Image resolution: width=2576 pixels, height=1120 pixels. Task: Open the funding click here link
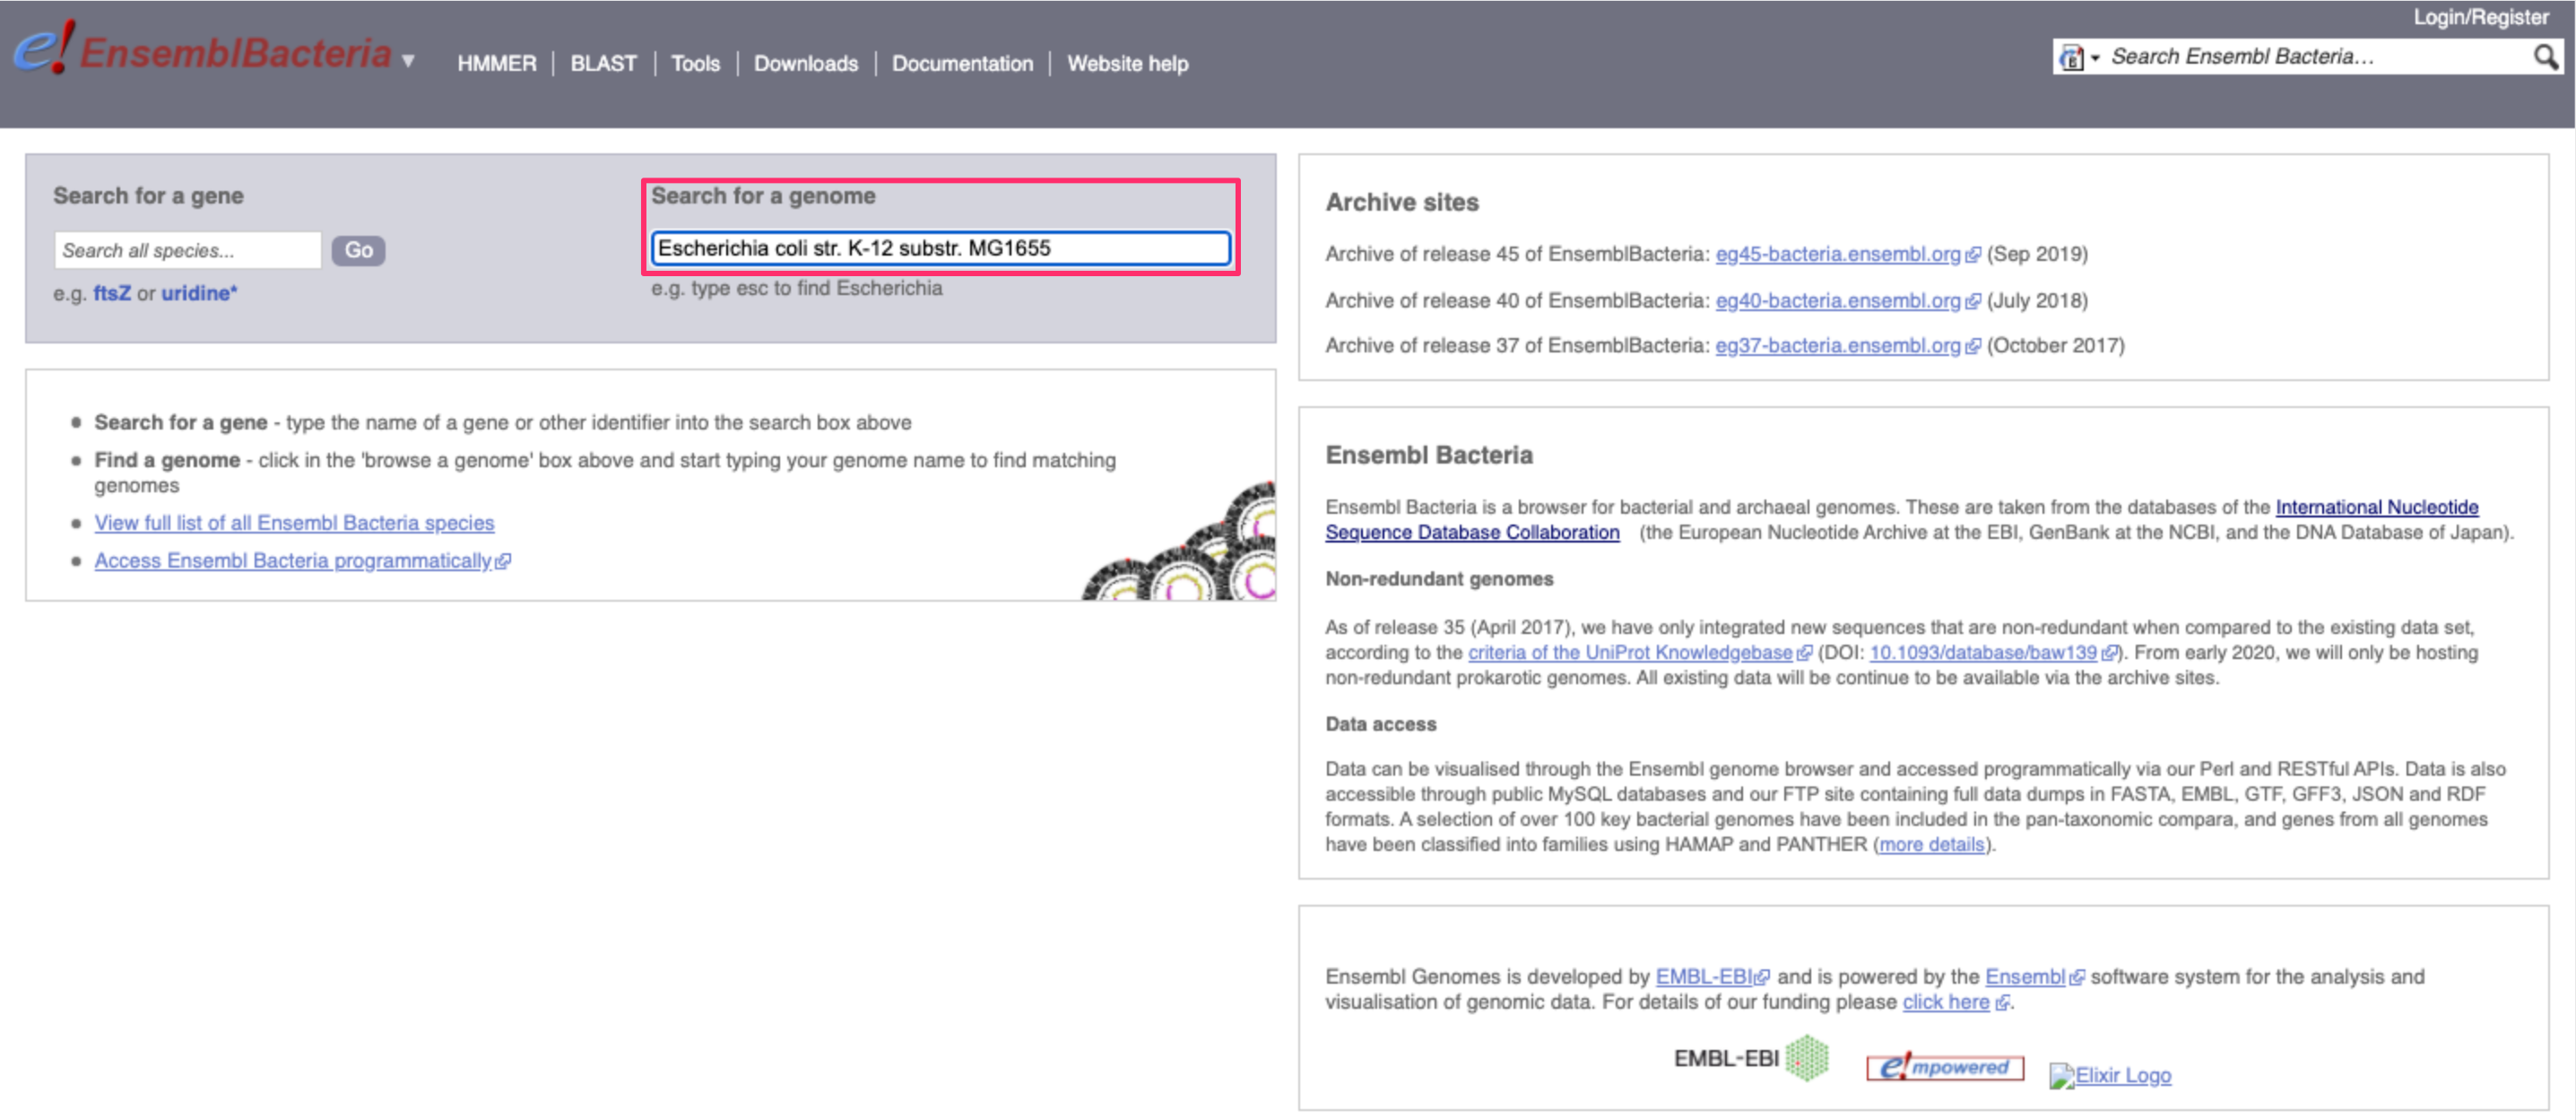pyautogui.click(x=1945, y=1002)
